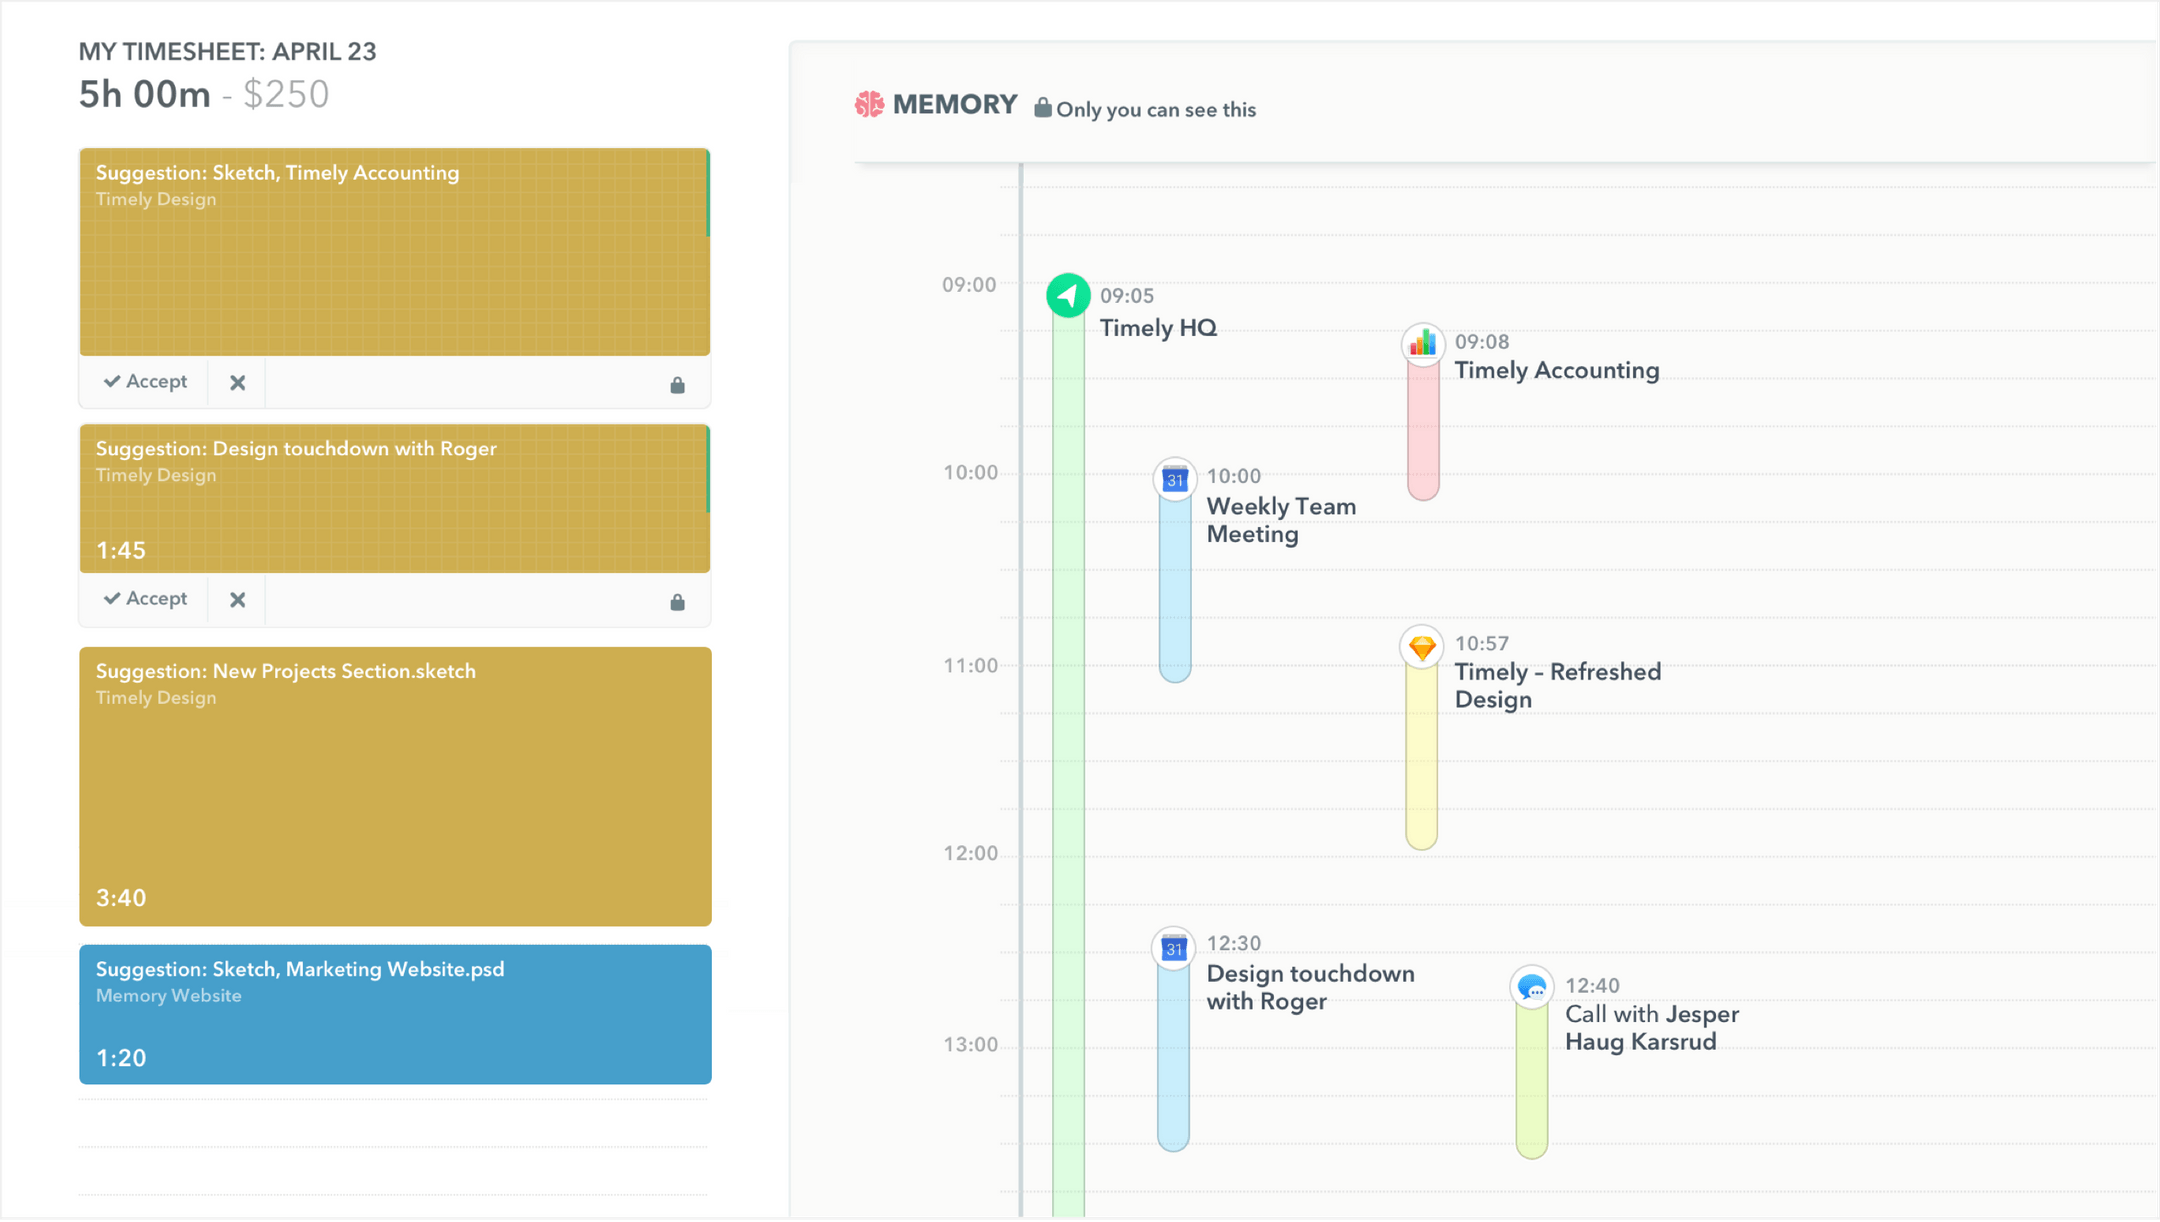Screen dimensions: 2160x1222
Task: Click the Weekly Team Meeting calendar icon
Action: 1175,479
